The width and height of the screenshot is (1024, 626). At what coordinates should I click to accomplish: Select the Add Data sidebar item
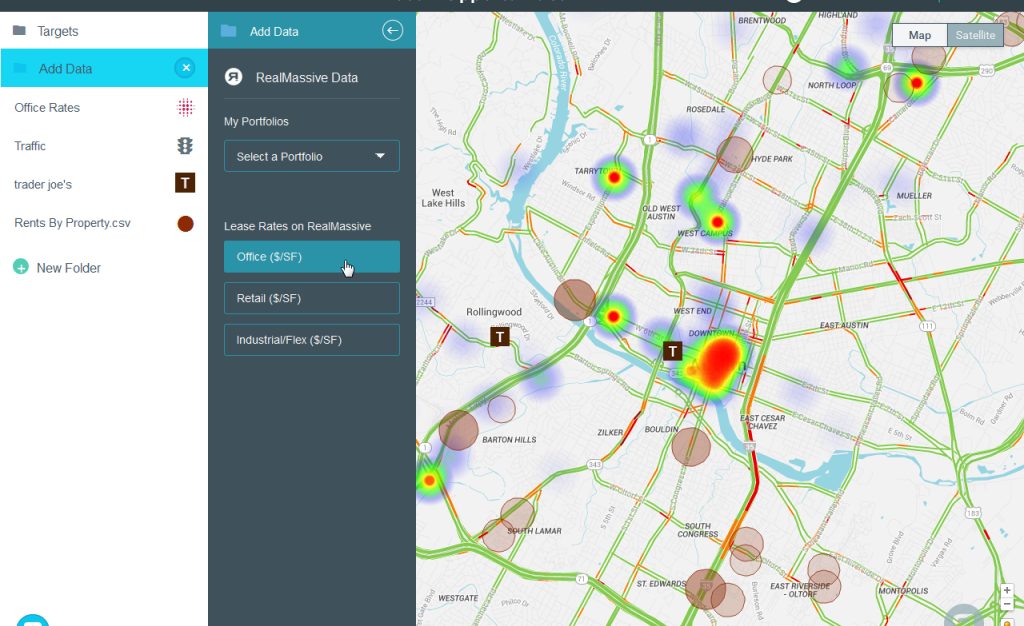66,69
